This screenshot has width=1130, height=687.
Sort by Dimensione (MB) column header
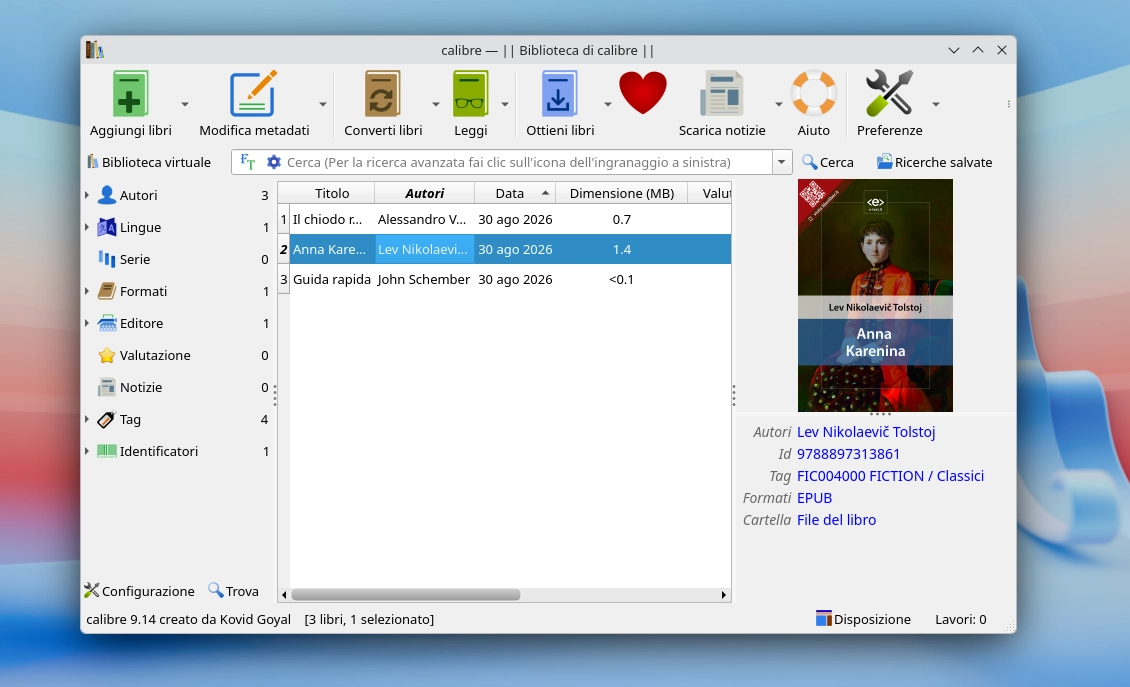[621, 193]
